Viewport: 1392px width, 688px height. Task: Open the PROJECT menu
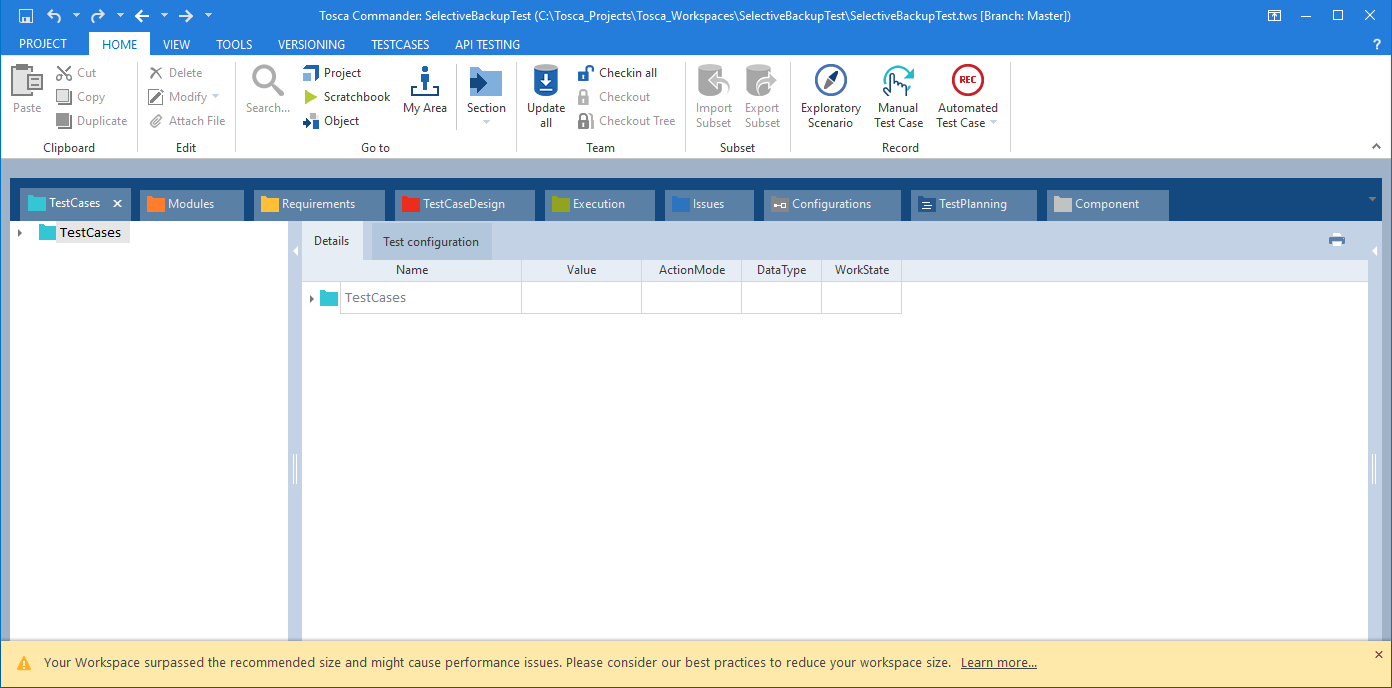point(43,44)
